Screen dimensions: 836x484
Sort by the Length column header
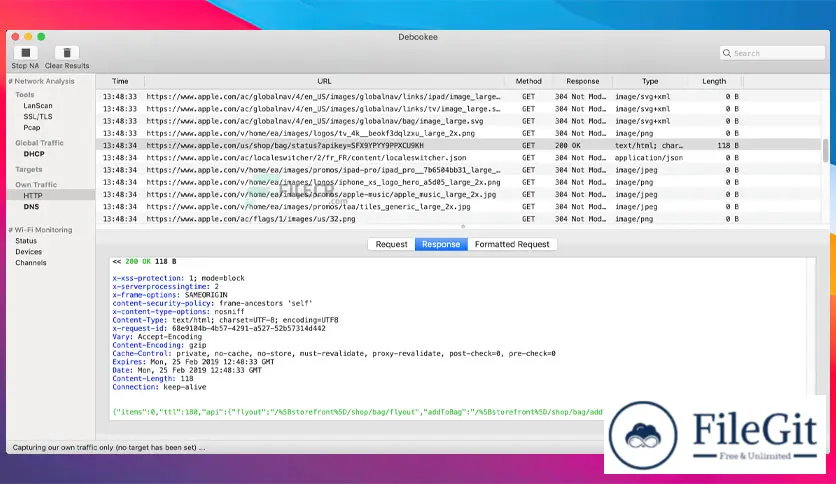pyautogui.click(x=714, y=81)
